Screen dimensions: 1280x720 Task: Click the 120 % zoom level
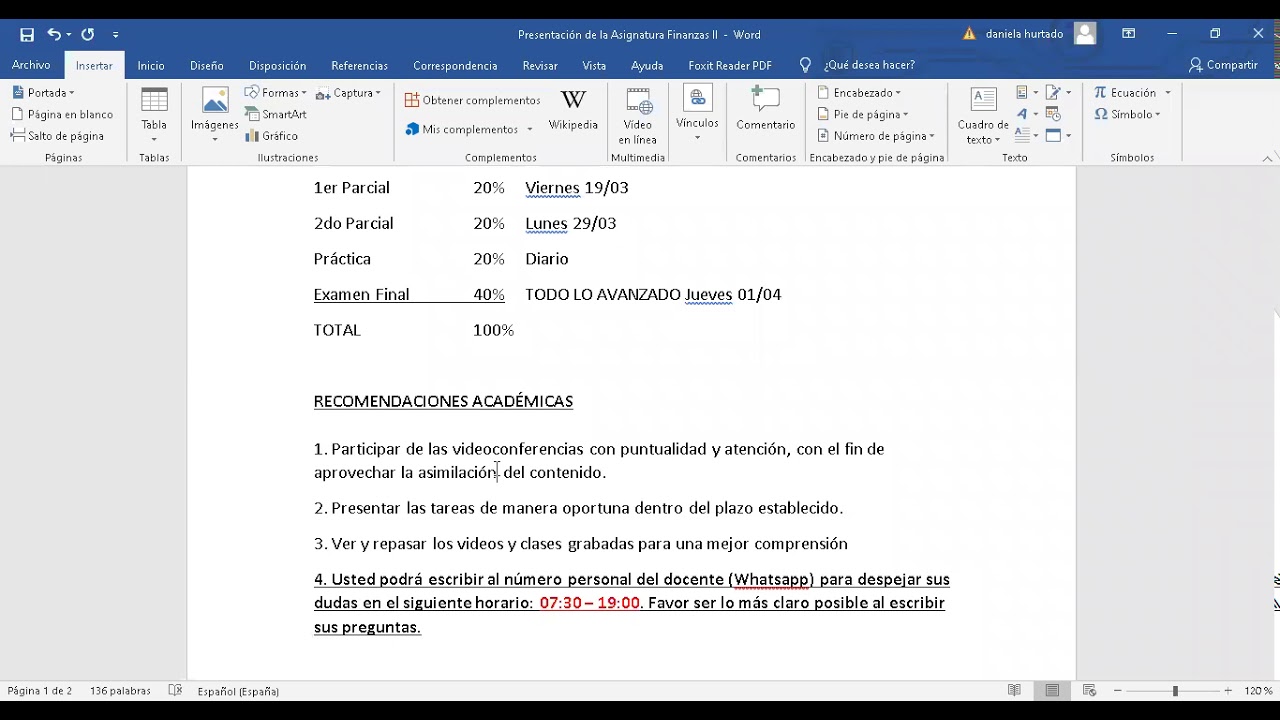[1258, 691]
